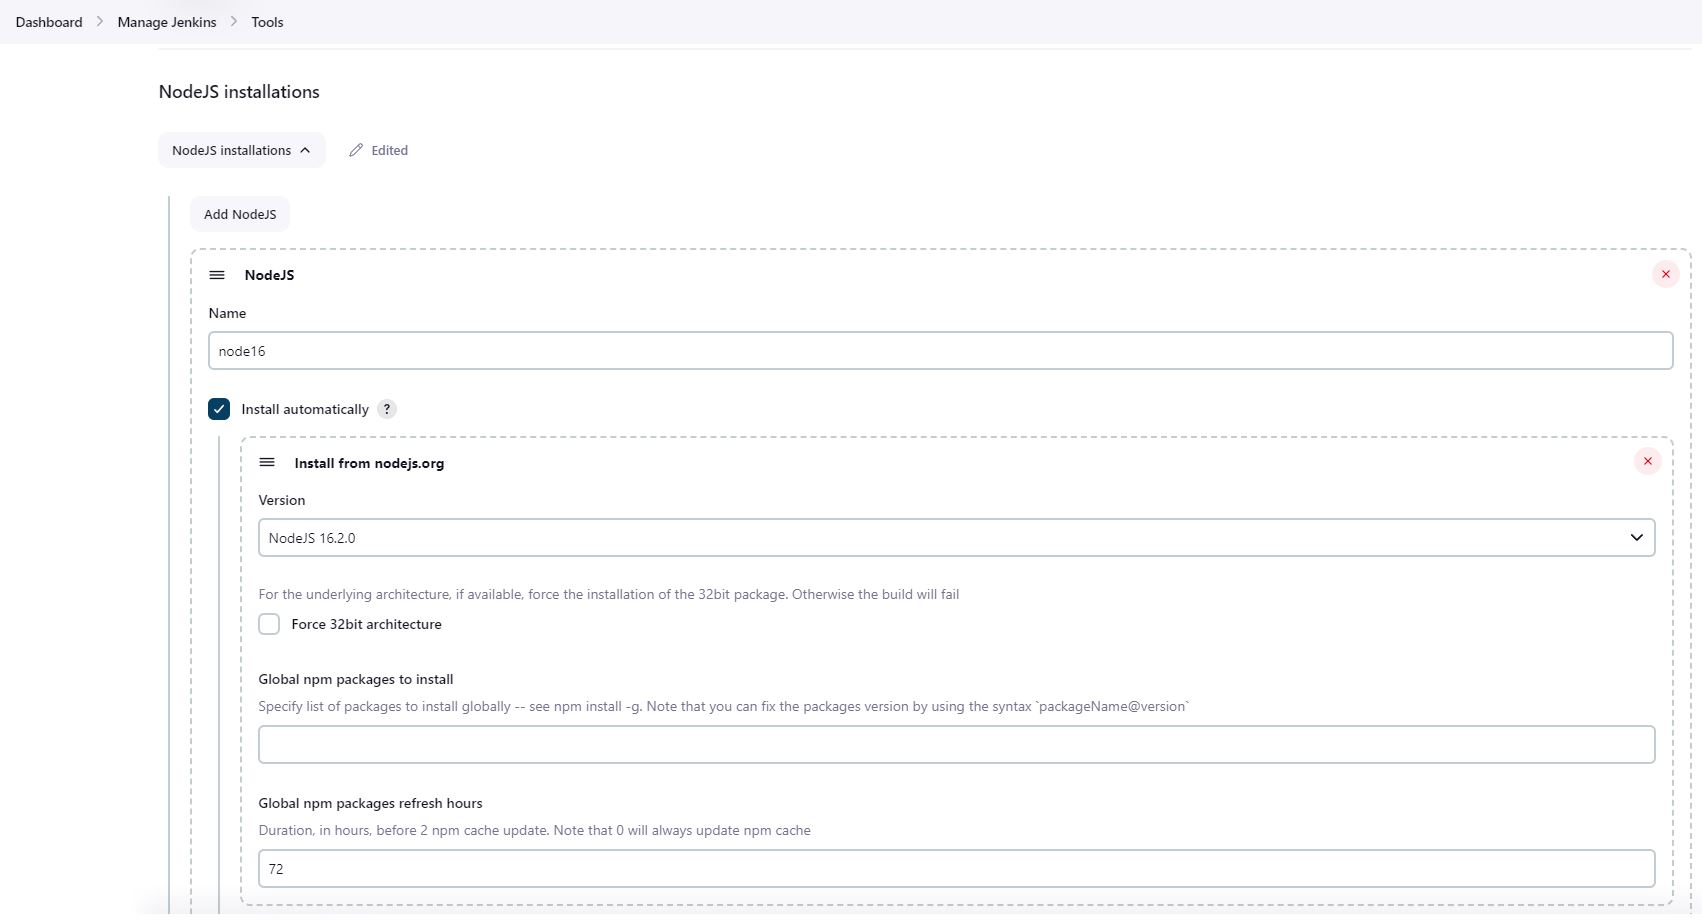Click Add NodeJS button
This screenshot has height=920, width=1702.
tap(240, 214)
